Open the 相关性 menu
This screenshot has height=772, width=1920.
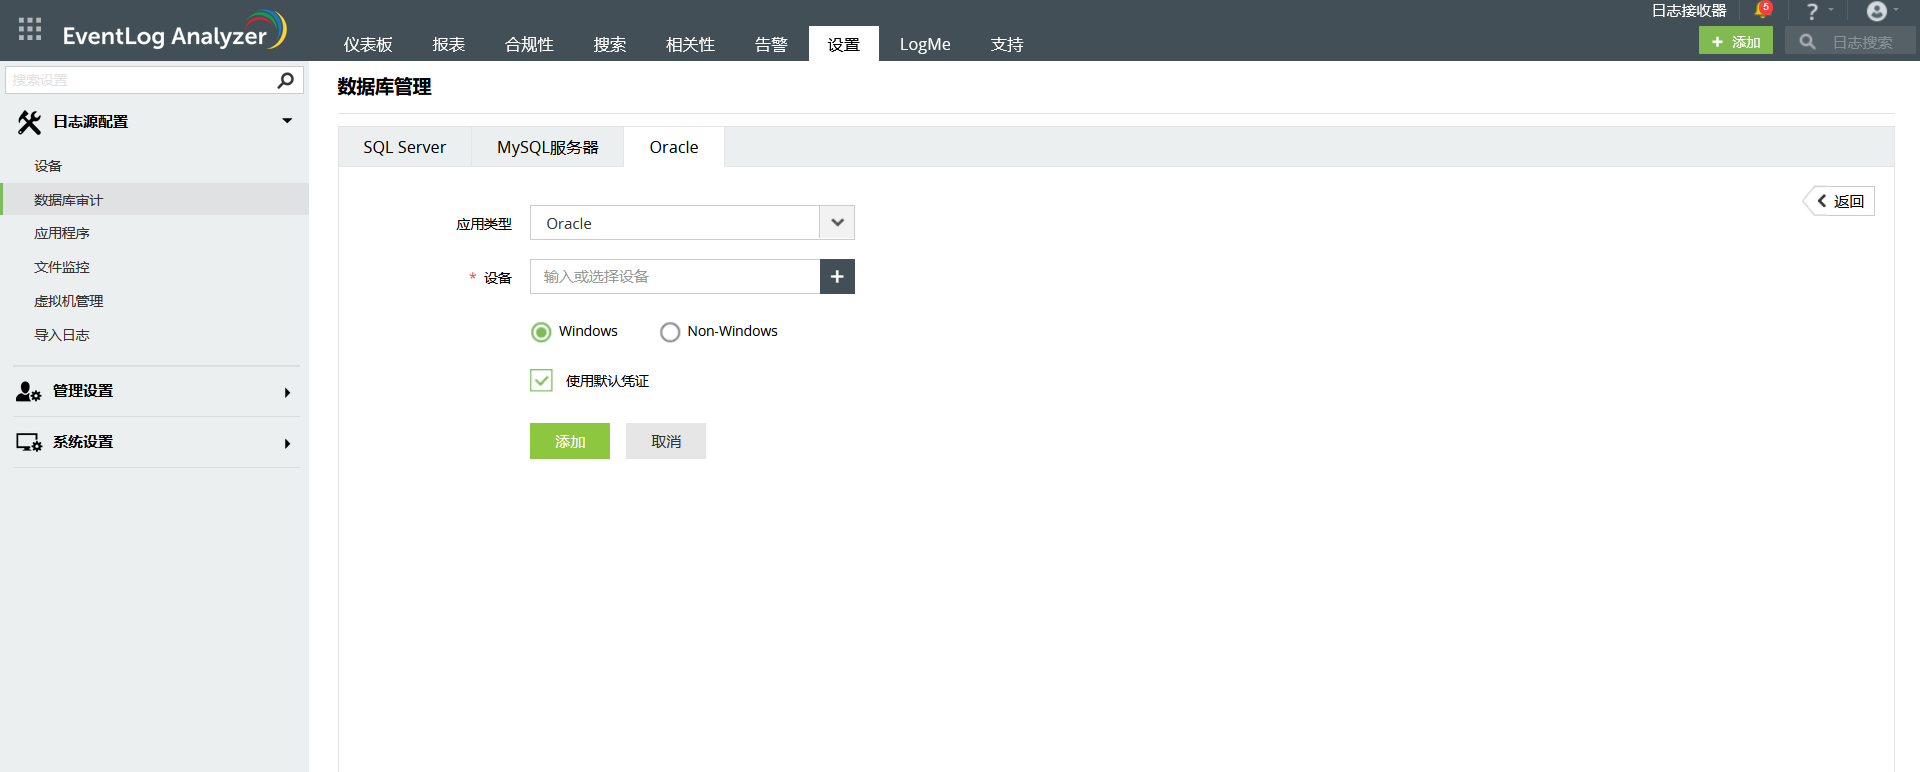(x=690, y=44)
